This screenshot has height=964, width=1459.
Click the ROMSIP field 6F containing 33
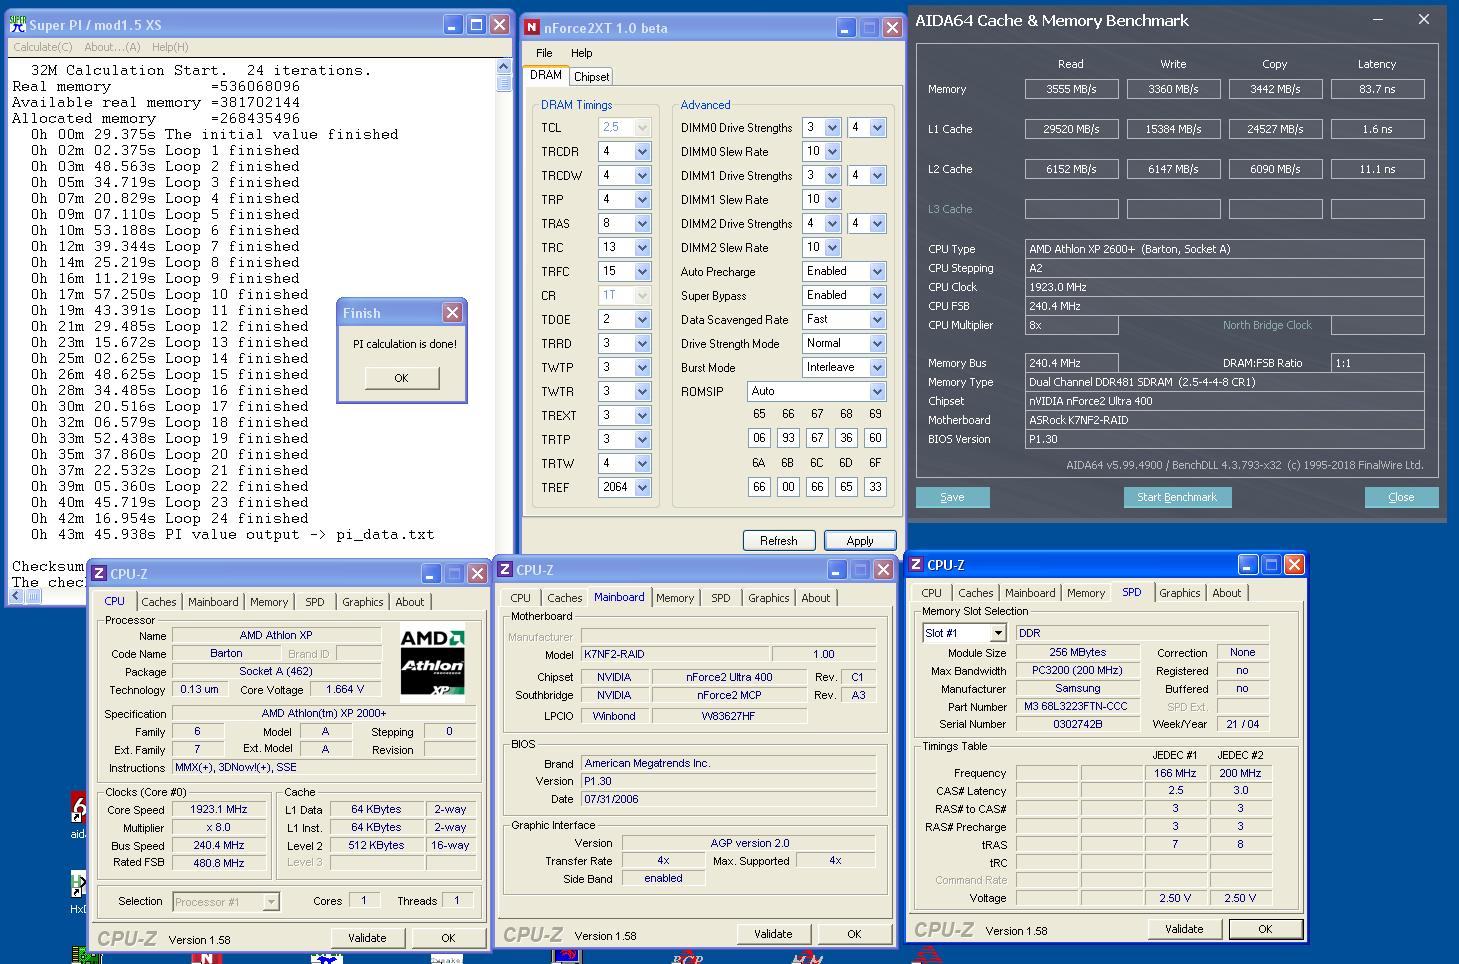pos(875,487)
